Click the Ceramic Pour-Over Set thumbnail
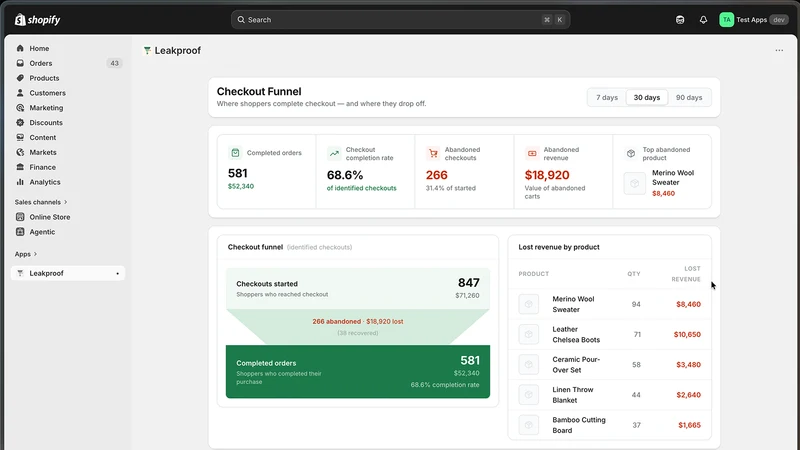 (529, 364)
